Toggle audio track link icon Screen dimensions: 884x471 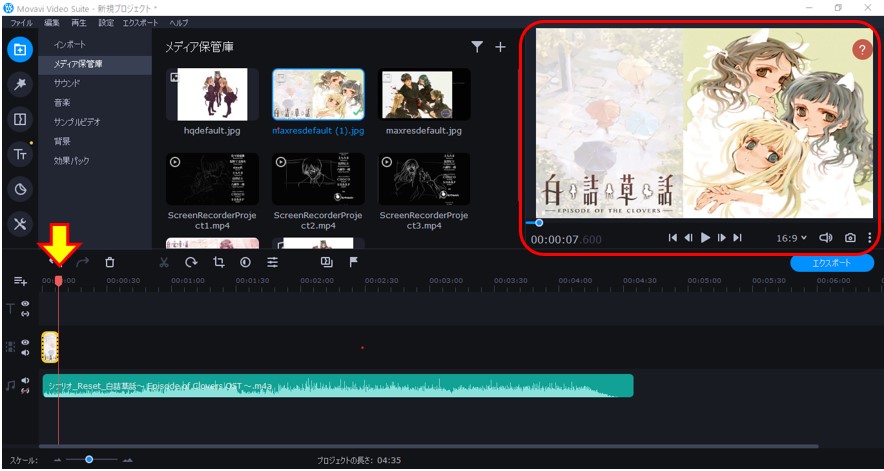click(x=25, y=390)
